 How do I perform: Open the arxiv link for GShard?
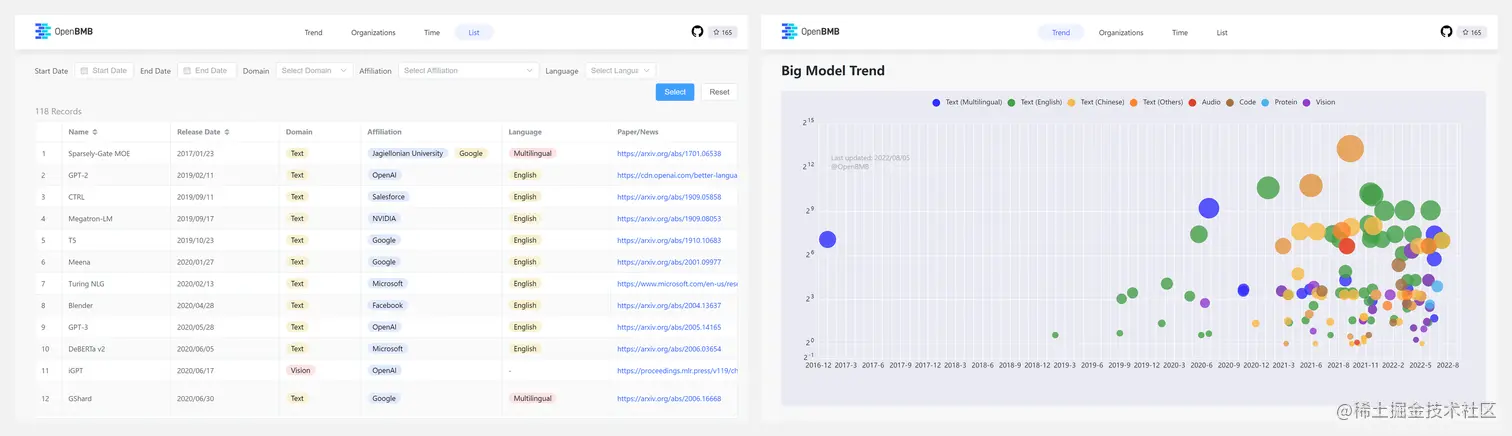pyautogui.click(x=669, y=398)
